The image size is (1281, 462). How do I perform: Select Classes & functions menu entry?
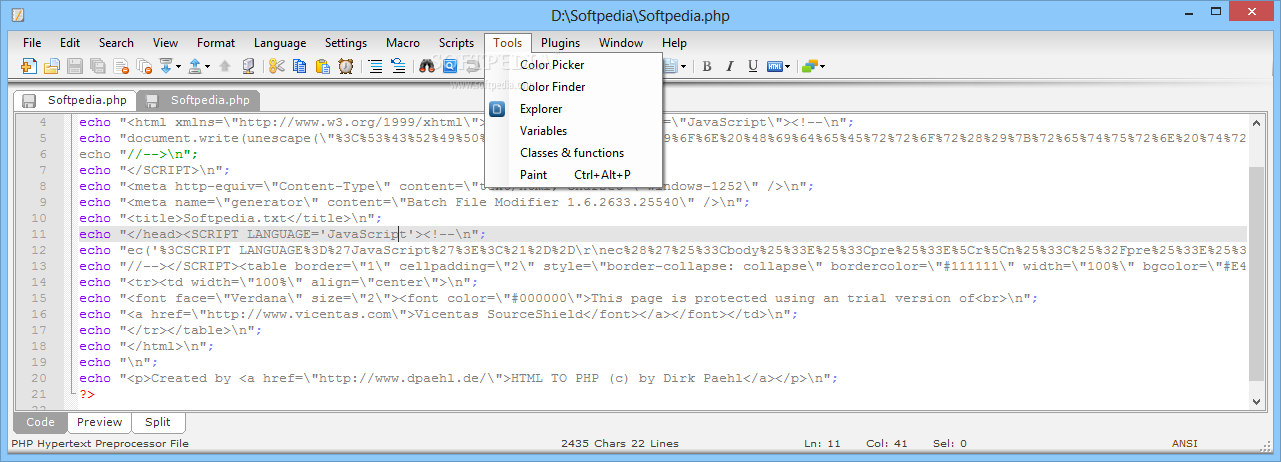[572, 152]
